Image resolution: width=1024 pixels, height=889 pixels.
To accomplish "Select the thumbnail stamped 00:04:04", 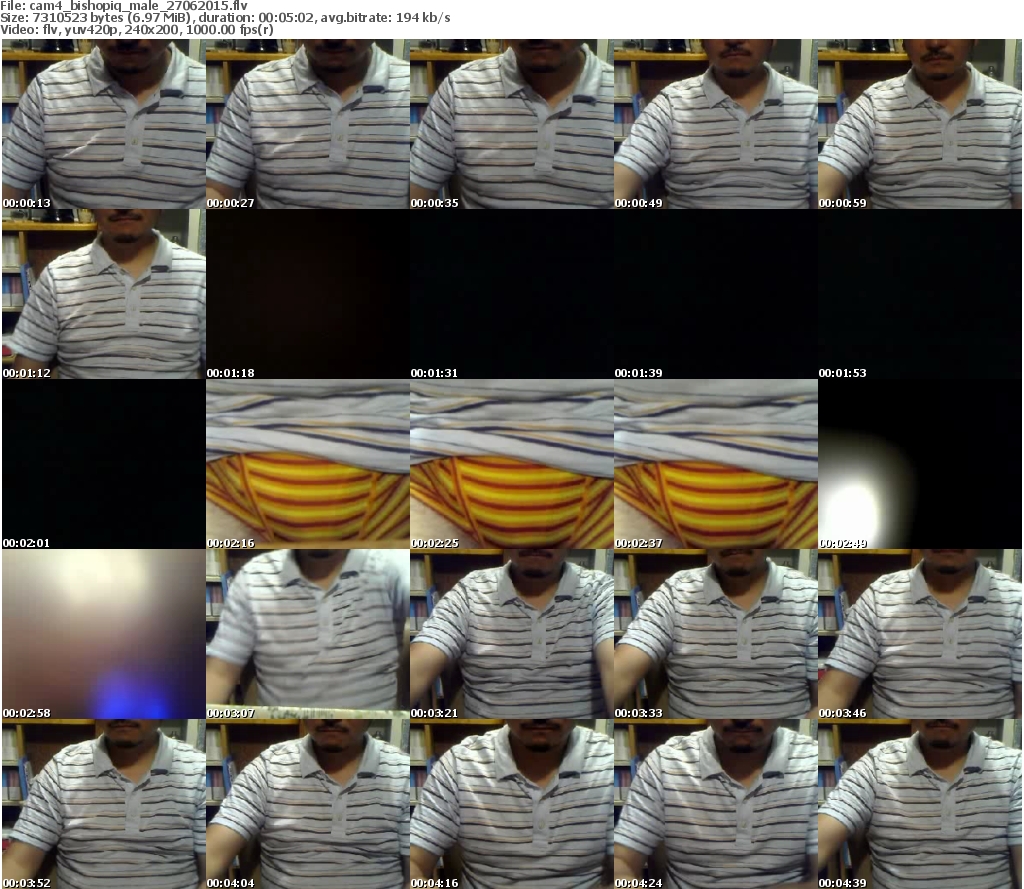I will pyautogui.click(x=308, y=804).
